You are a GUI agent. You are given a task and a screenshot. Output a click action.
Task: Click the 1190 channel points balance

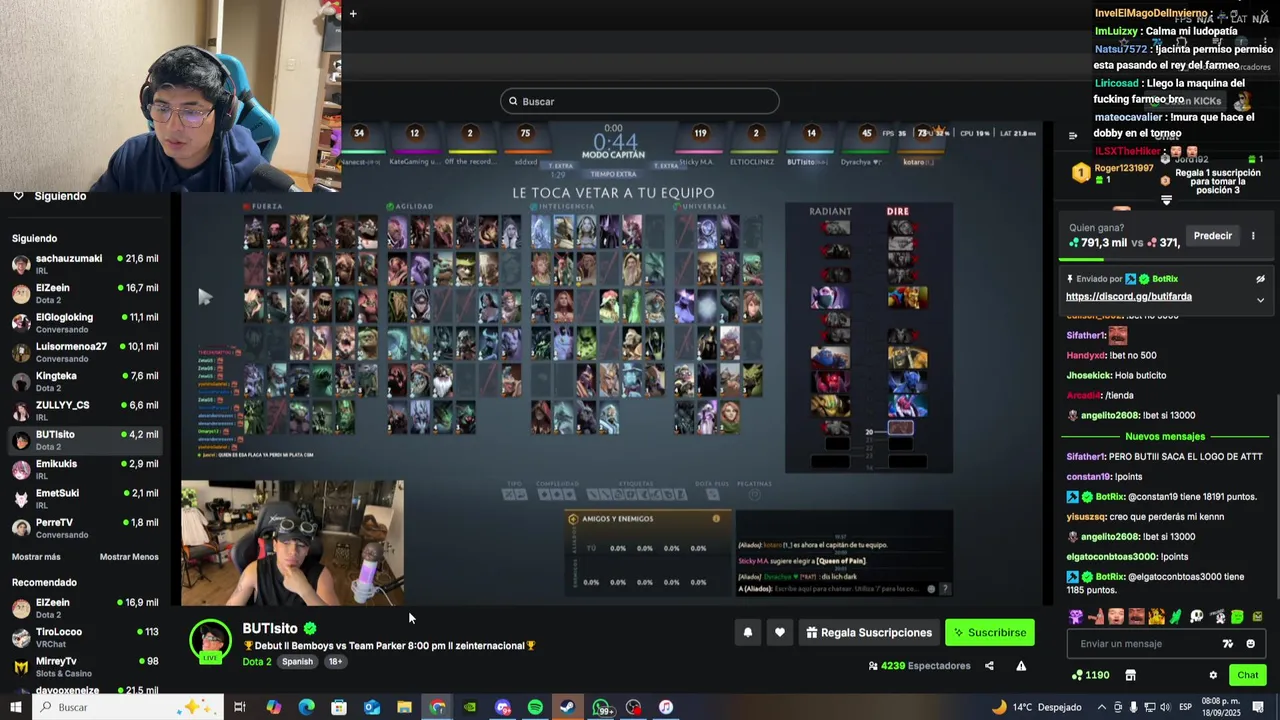(1090, 675)
